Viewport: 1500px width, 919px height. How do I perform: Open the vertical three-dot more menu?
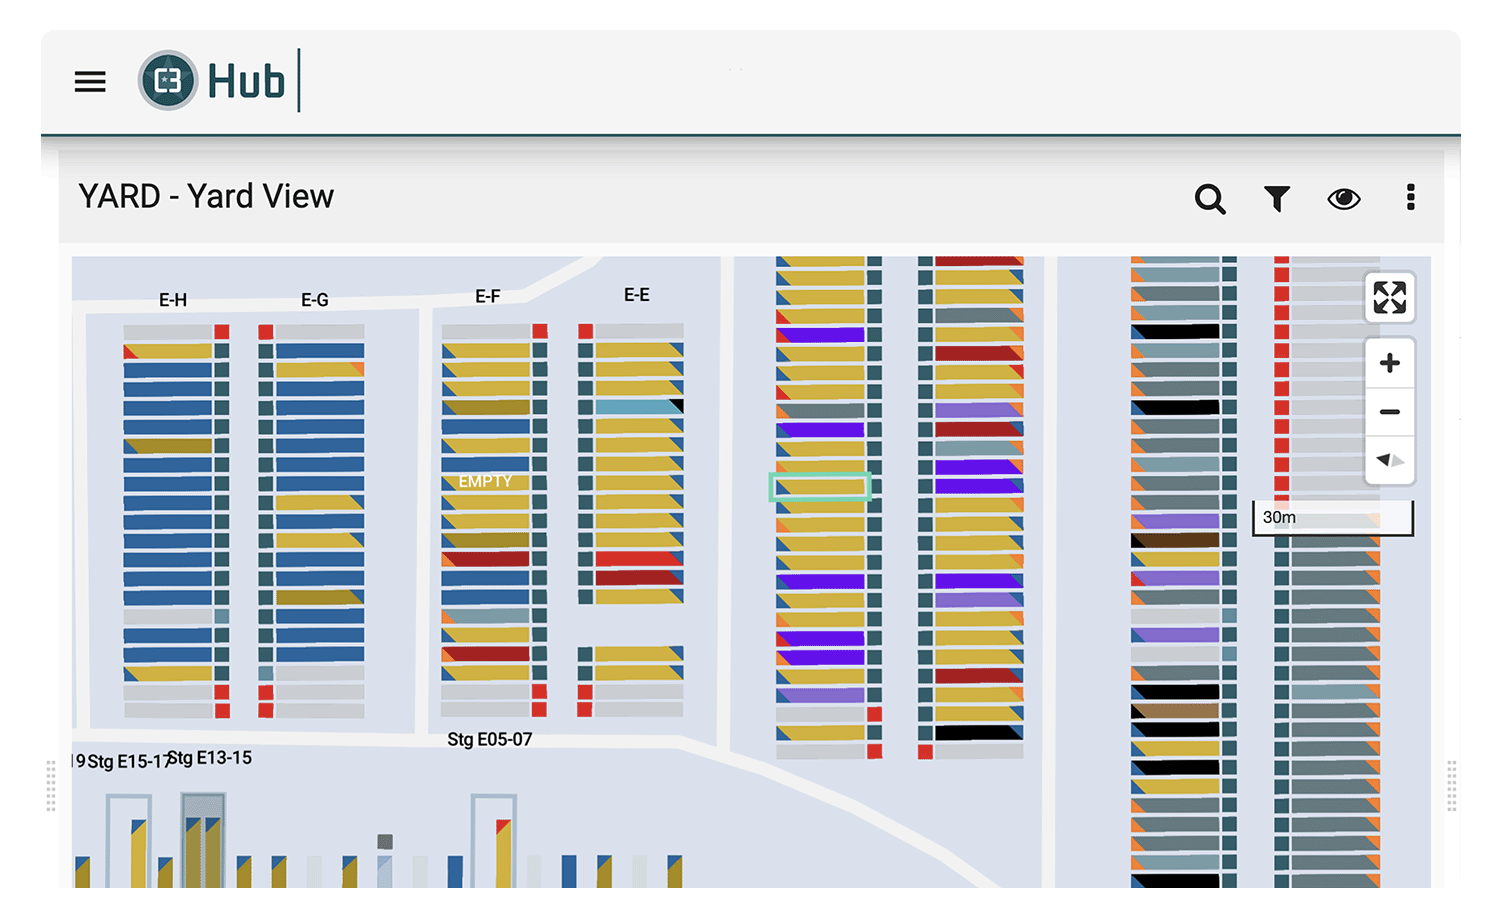[x=1411, y=197]
